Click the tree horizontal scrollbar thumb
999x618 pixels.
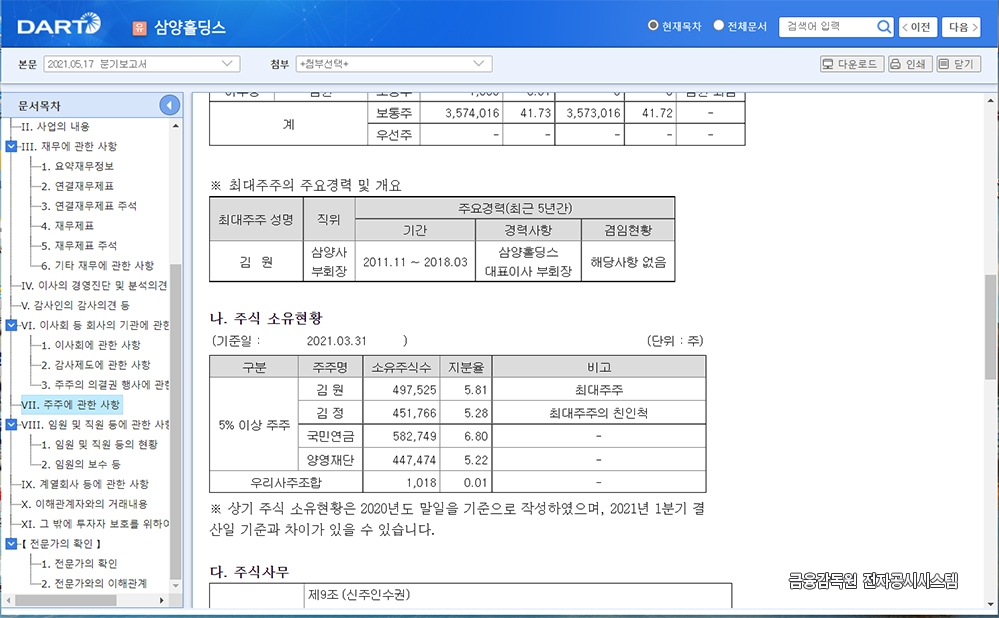pos(65,600)
